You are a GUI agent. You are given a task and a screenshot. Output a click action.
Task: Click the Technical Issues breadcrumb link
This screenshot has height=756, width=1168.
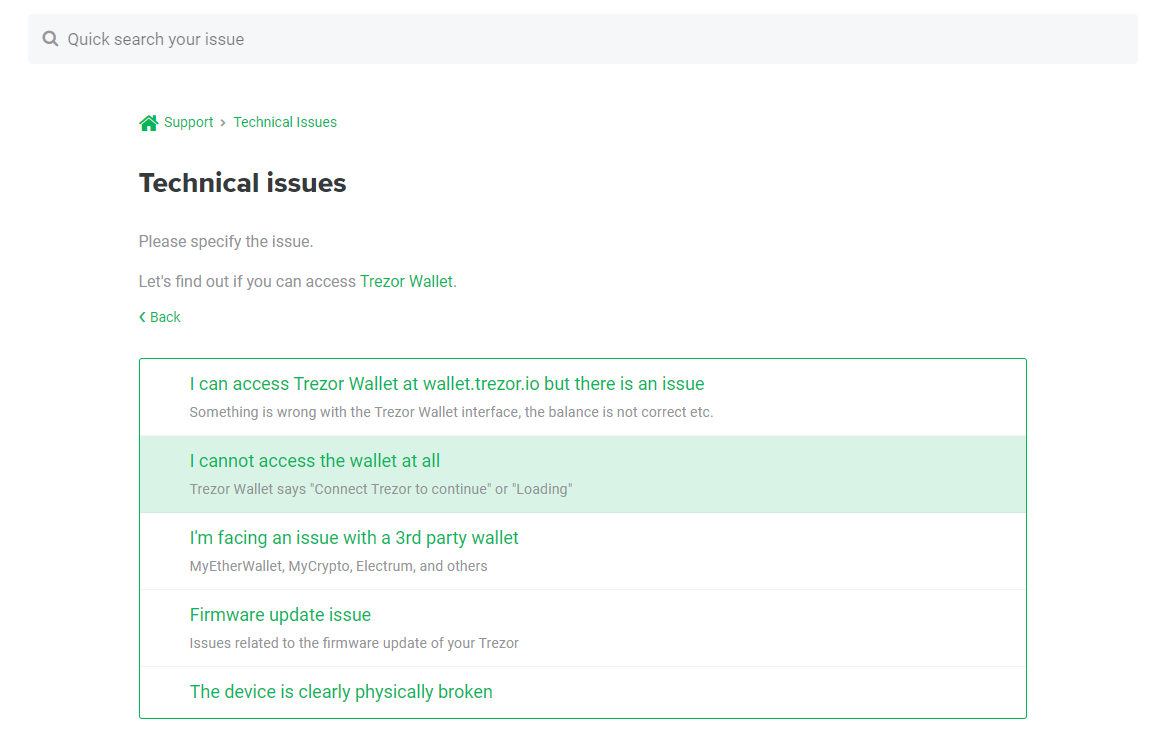click(285, 122)
